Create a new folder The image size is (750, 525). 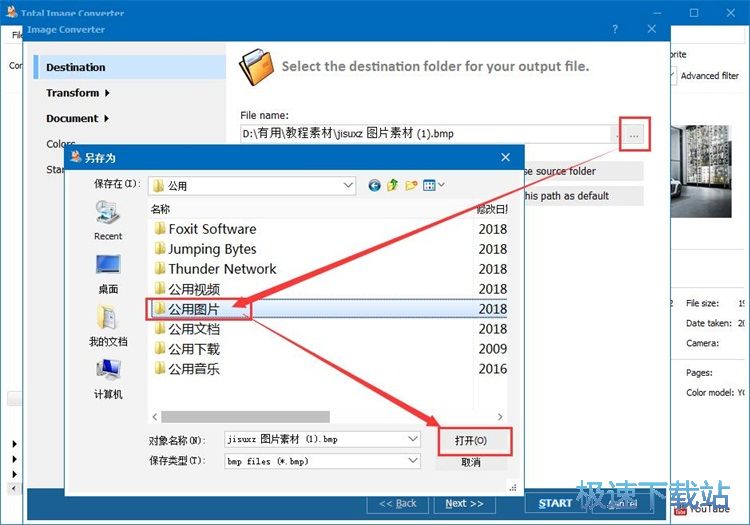[411, 185]
